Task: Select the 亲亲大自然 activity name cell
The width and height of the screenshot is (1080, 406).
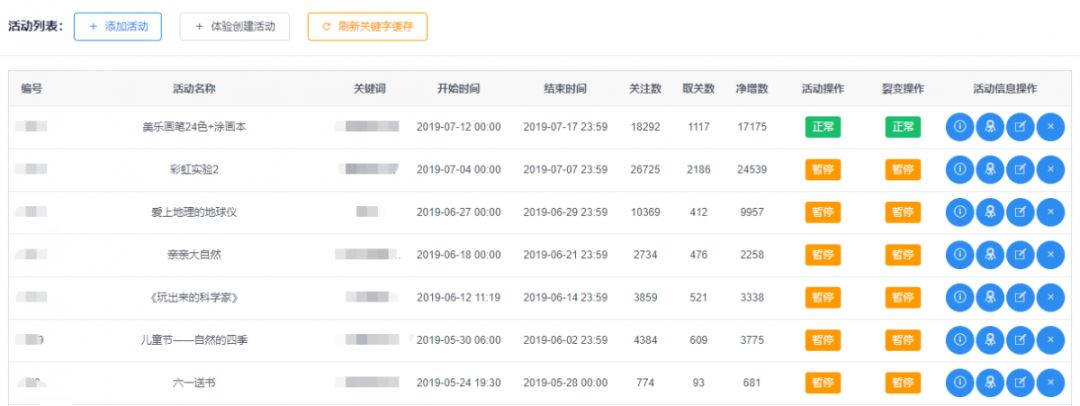Action: (x=194, y=255)
